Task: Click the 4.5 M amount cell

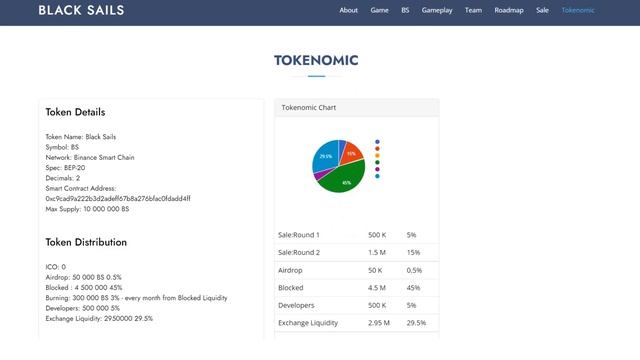Action: (x=377, y=288)
